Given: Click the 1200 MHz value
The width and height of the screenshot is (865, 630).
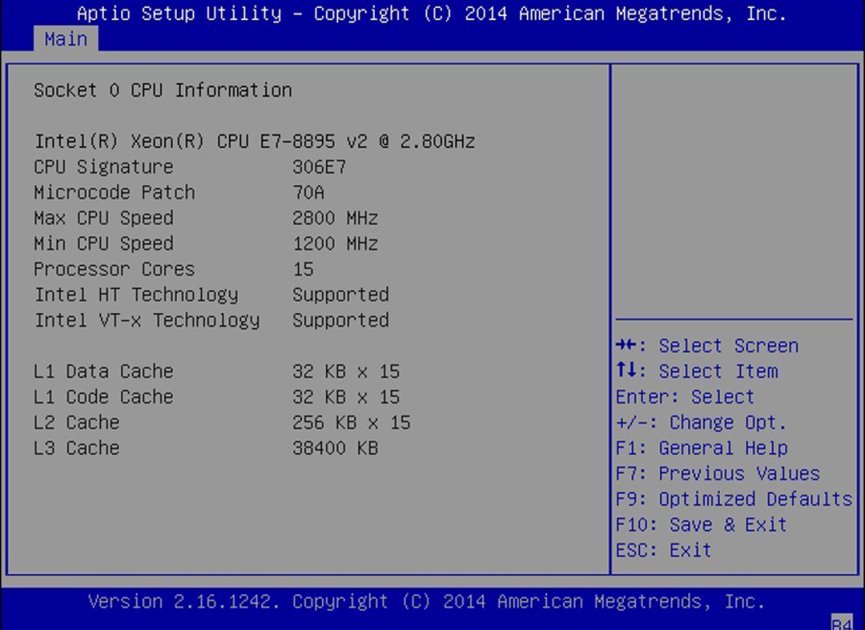Looking at the screenshot, I should point(335,243).
